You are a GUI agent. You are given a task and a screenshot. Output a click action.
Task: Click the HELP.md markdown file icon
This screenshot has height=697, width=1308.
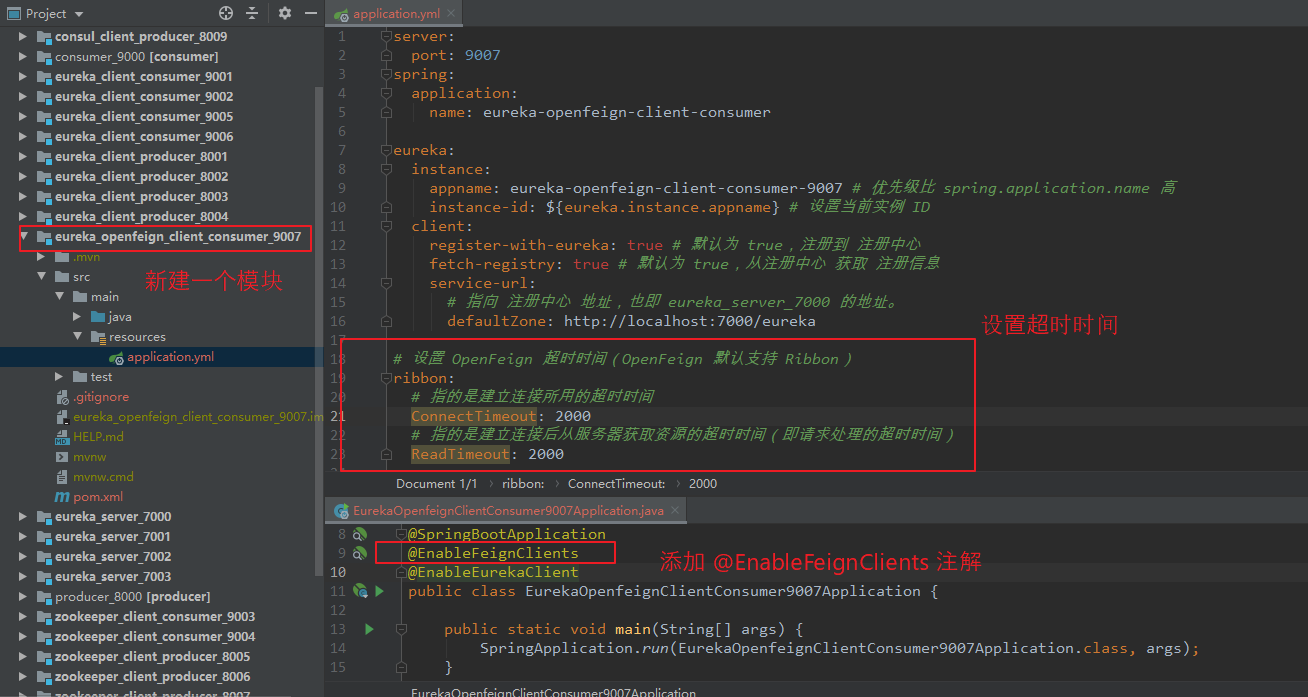62,437
